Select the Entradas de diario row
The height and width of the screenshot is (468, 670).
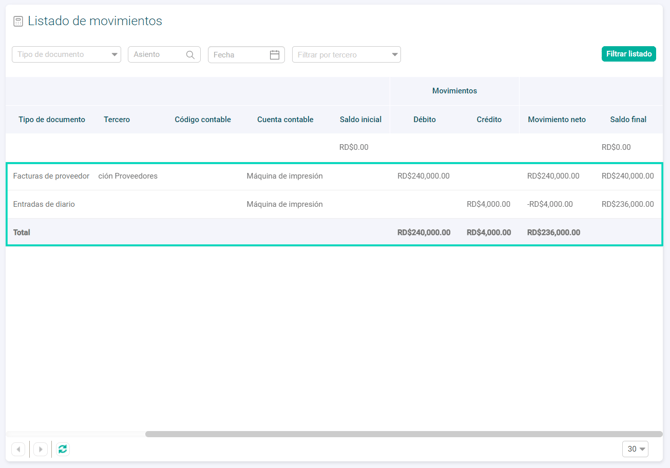point(44,204)
